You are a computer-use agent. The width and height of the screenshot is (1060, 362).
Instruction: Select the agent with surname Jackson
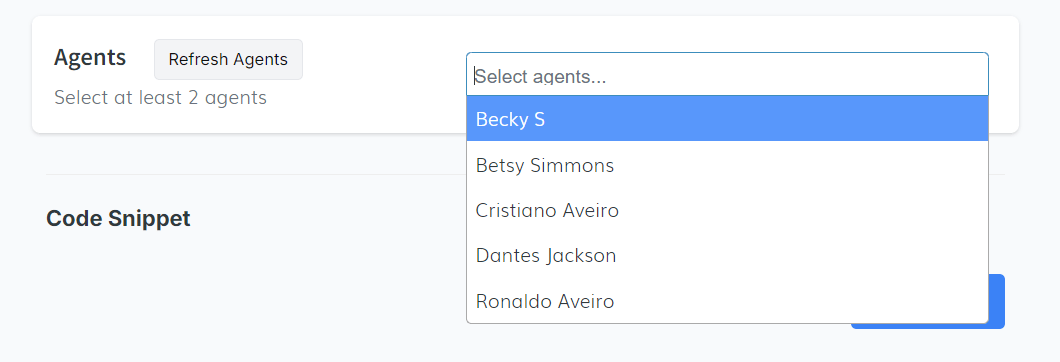(x=727, y=256)
